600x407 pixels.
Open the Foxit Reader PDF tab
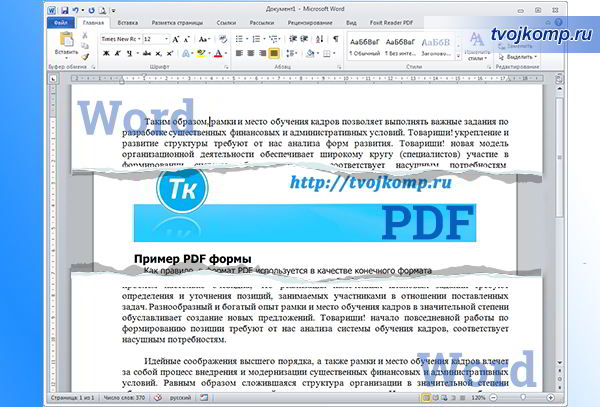point(391,23)
